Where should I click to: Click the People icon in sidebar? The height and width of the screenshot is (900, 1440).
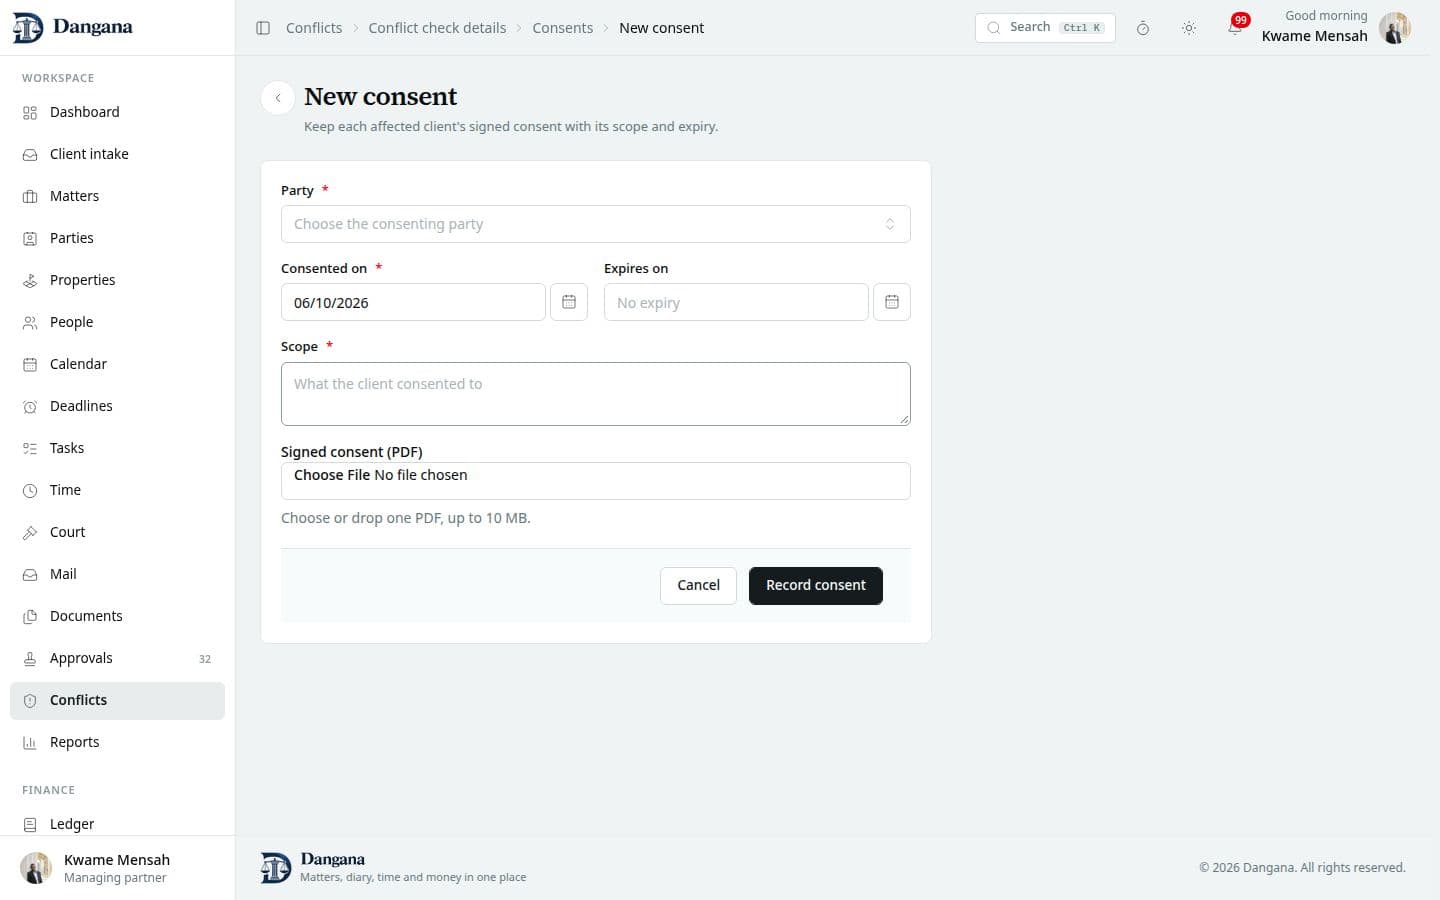(x=30, y=323)
